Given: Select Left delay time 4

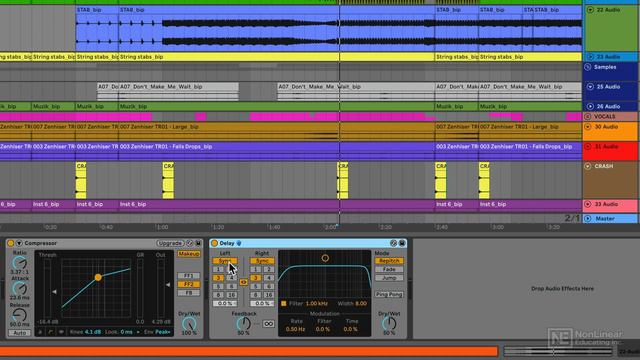Looking at the screenshot, I should coord(231,278).
